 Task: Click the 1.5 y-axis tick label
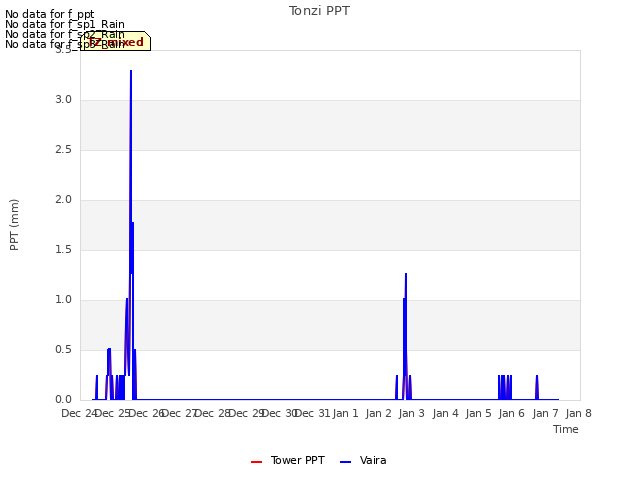click(x=63, y=249)
